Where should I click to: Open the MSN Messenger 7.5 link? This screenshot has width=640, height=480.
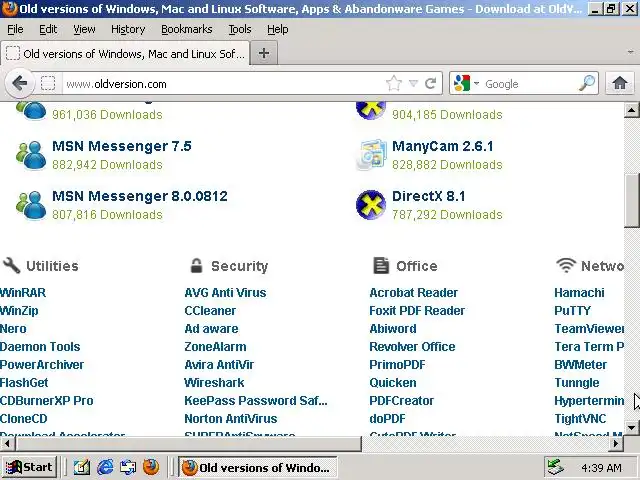click(122, 146)
